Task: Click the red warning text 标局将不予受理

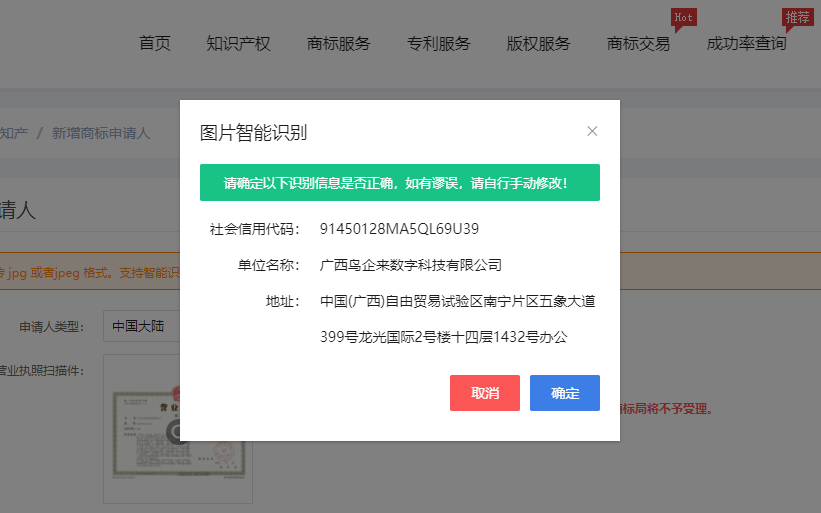Action: [x=667, y=409]
